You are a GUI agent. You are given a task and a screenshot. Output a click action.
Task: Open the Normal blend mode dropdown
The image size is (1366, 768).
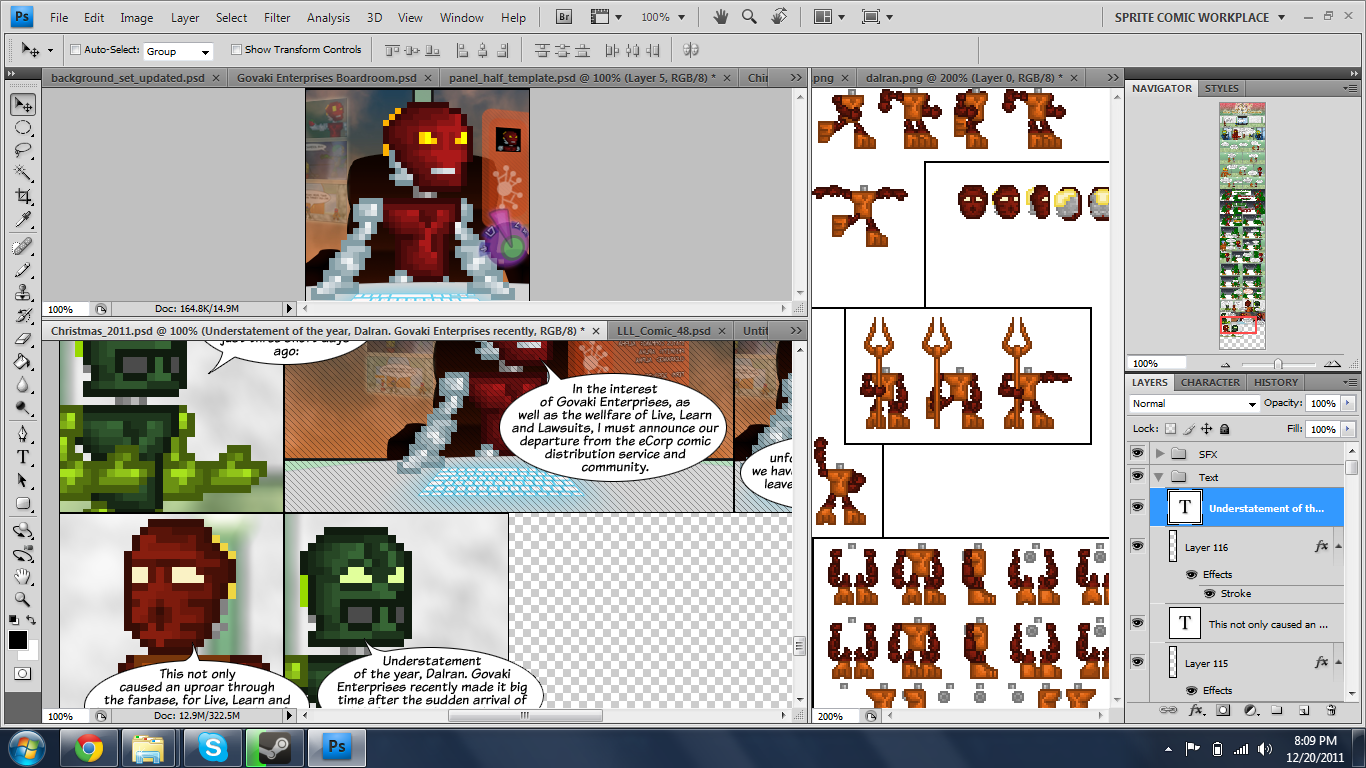click(1194, 404)
